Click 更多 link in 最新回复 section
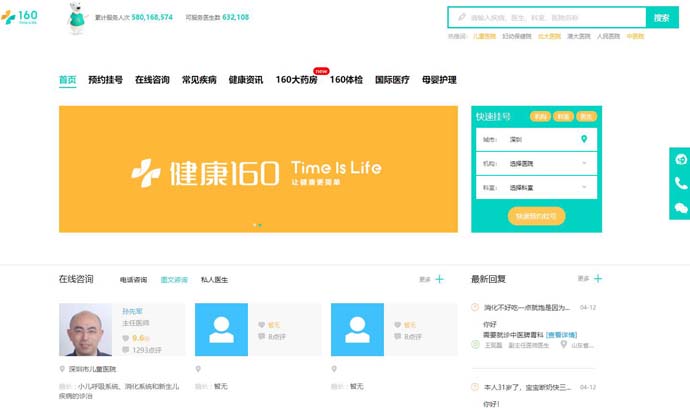The image size is (690, 409). [583, 279]
